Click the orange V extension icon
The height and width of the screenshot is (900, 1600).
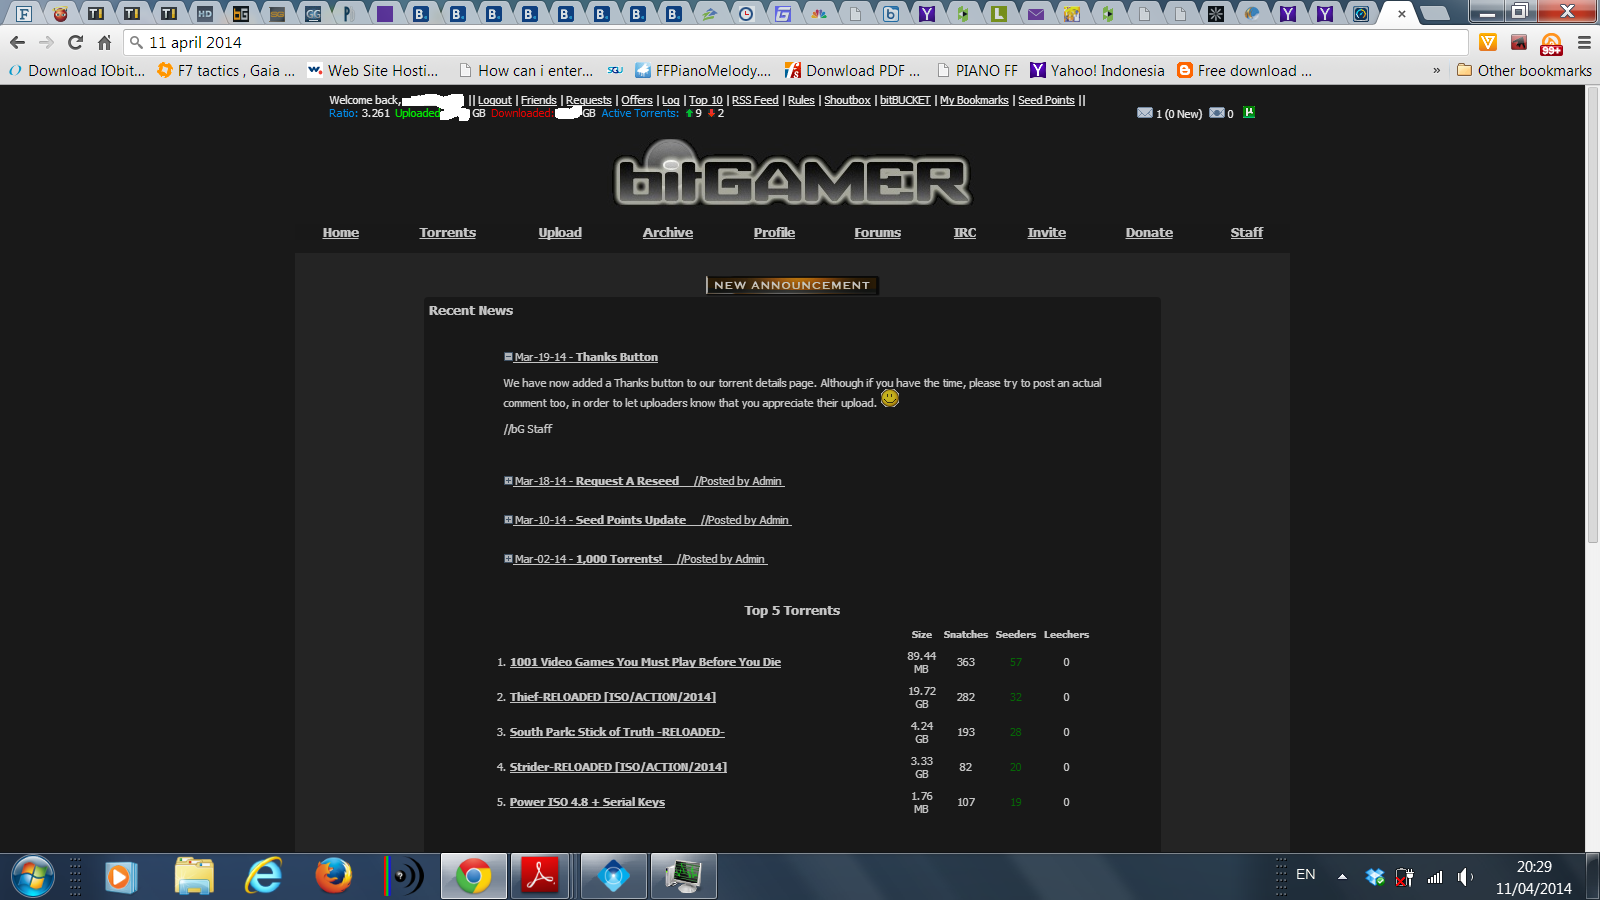1488,42
